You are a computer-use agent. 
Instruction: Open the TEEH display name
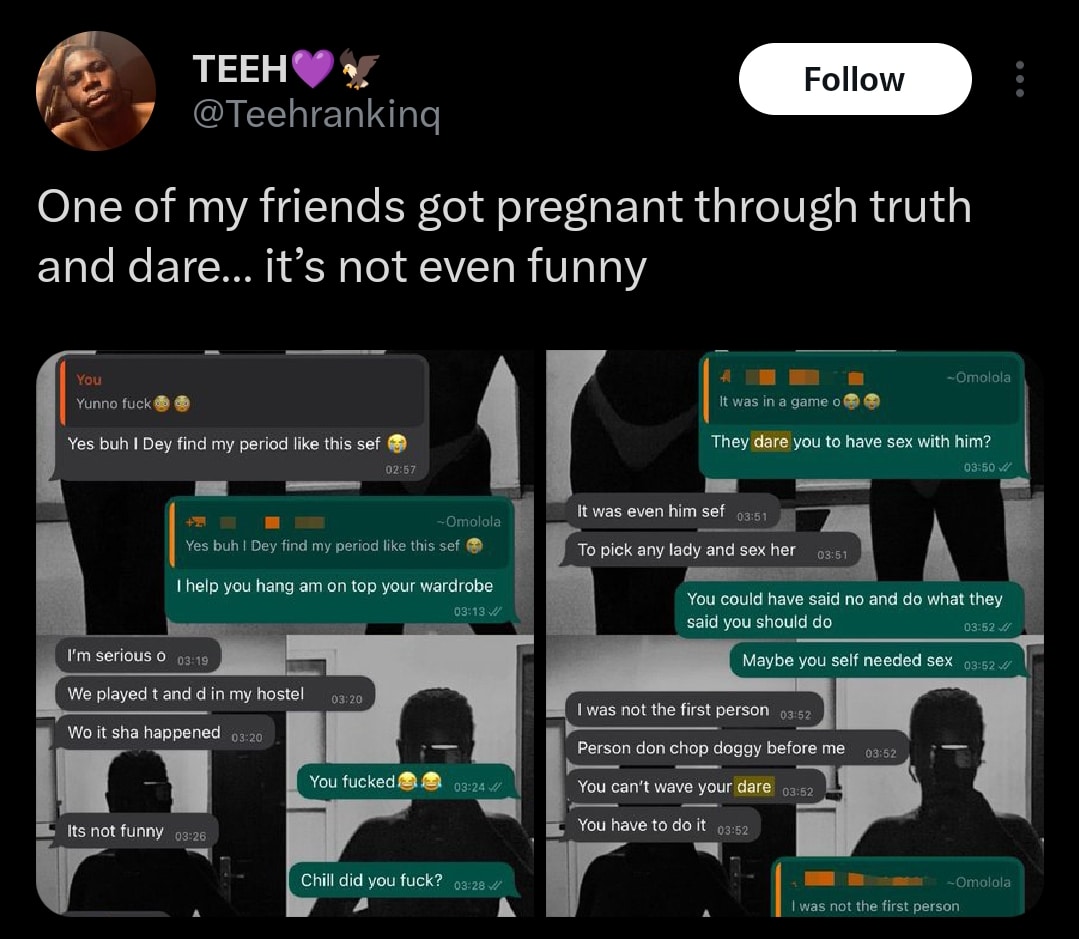[x=240, y=69]
